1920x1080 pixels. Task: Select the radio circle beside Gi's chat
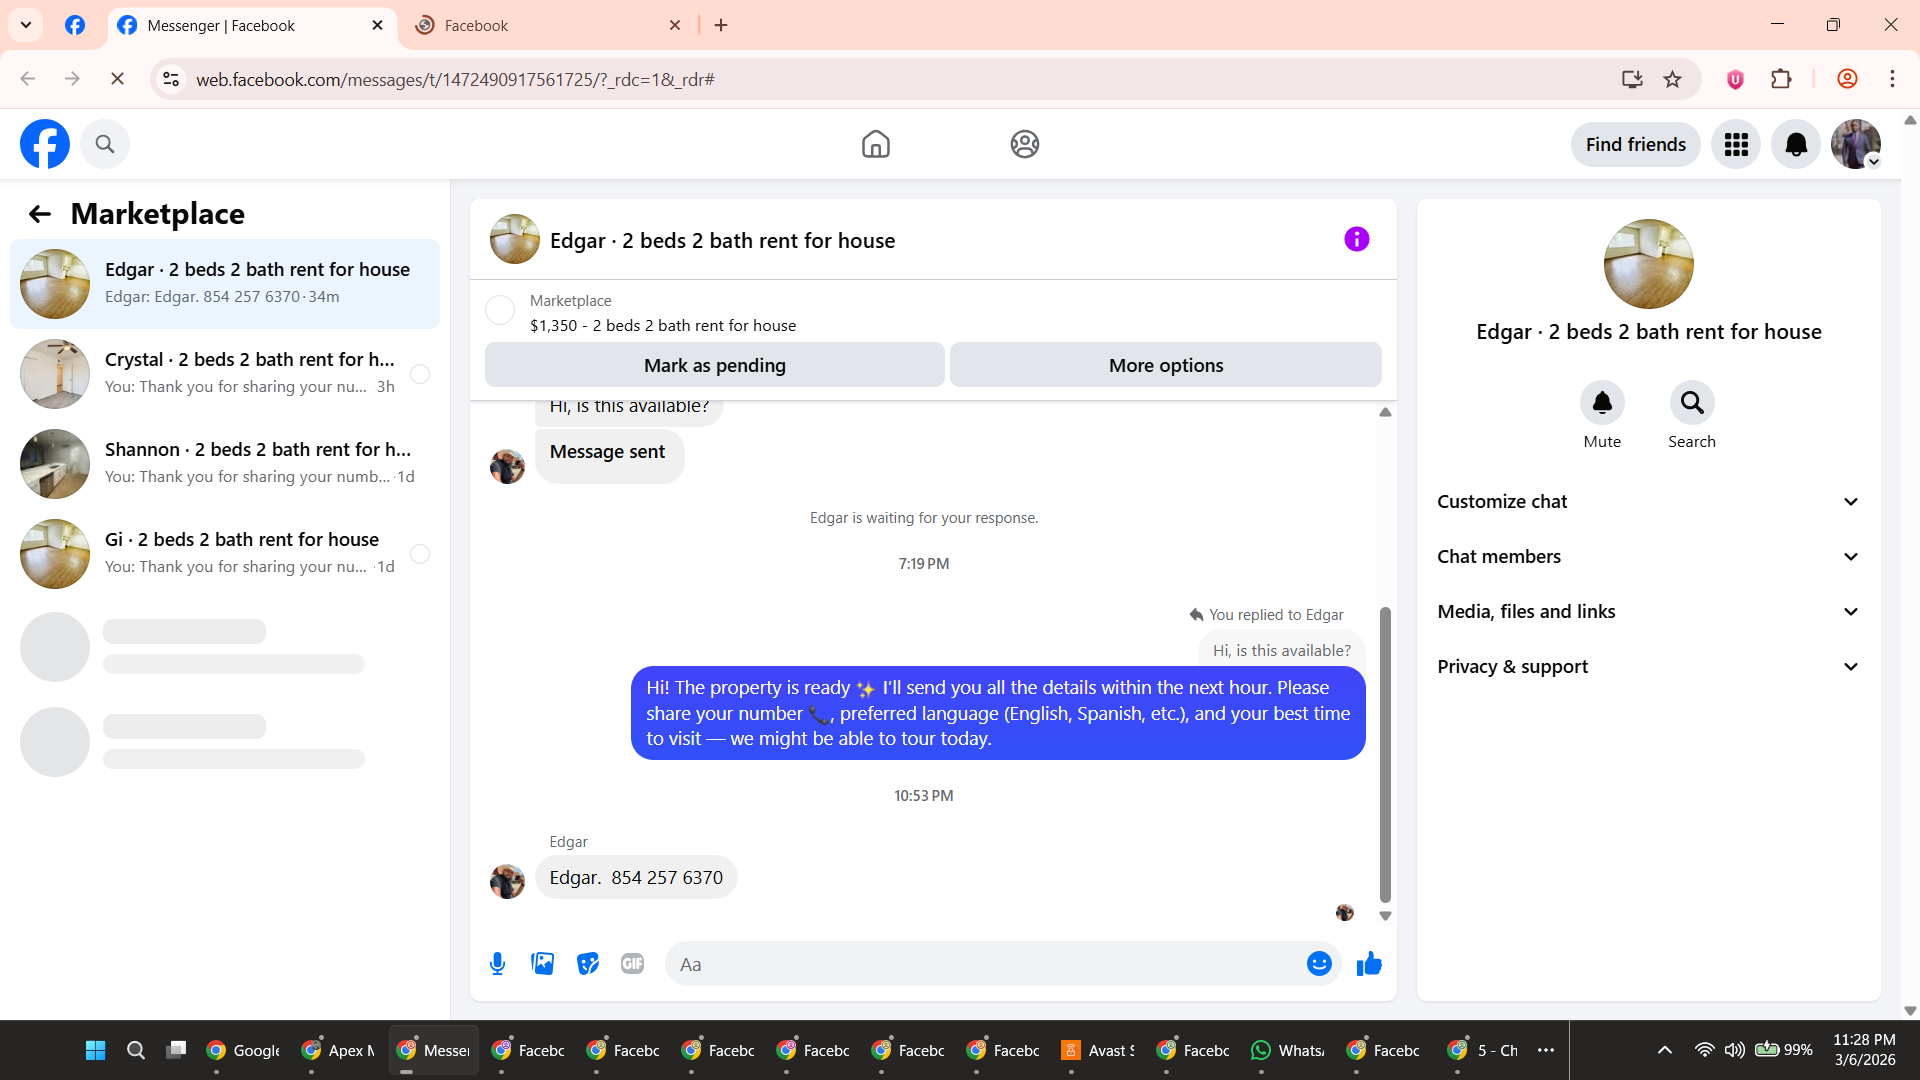tap(420, 554)
